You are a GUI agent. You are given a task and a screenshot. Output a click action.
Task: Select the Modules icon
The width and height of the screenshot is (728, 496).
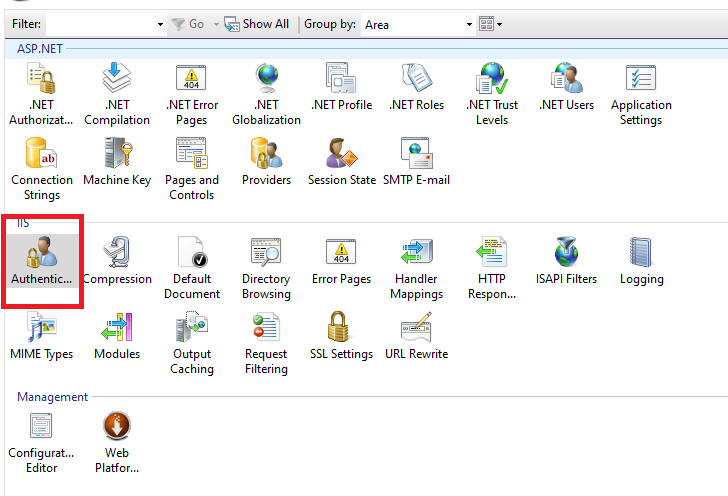click(117, 336)
